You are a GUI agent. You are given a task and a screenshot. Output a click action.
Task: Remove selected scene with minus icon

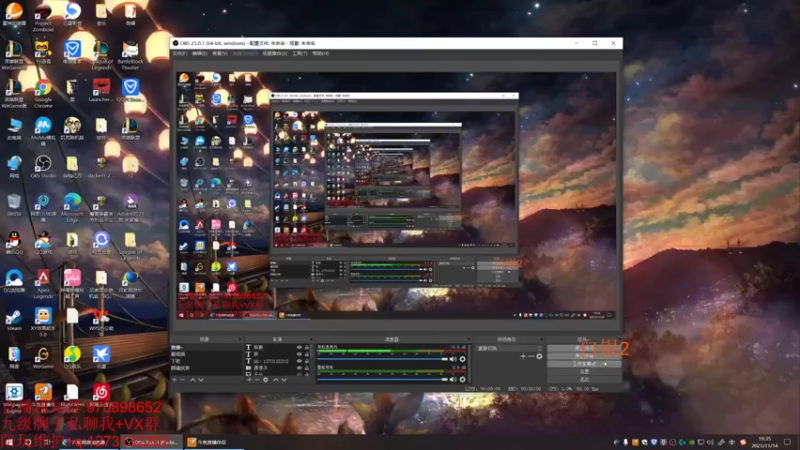point(183,380)
